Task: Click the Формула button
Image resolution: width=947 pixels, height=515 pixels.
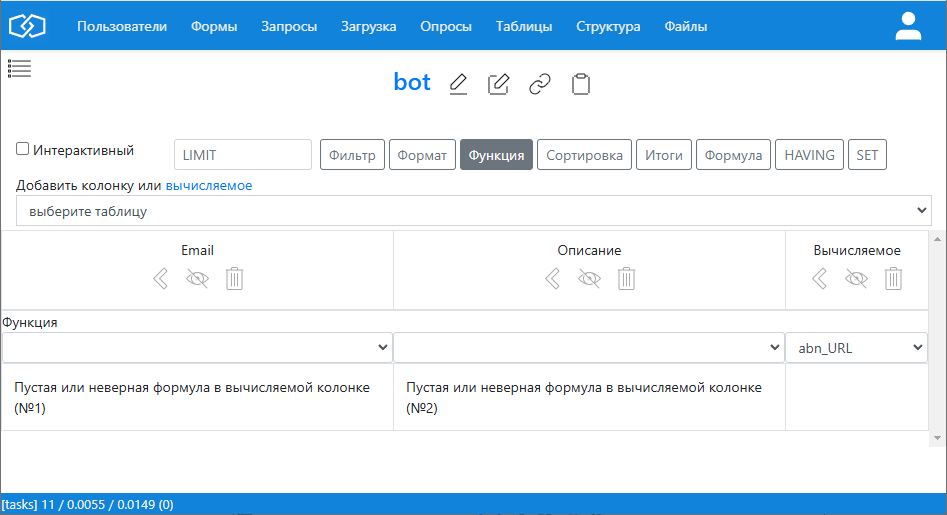Action: click(x=733, y=155)
